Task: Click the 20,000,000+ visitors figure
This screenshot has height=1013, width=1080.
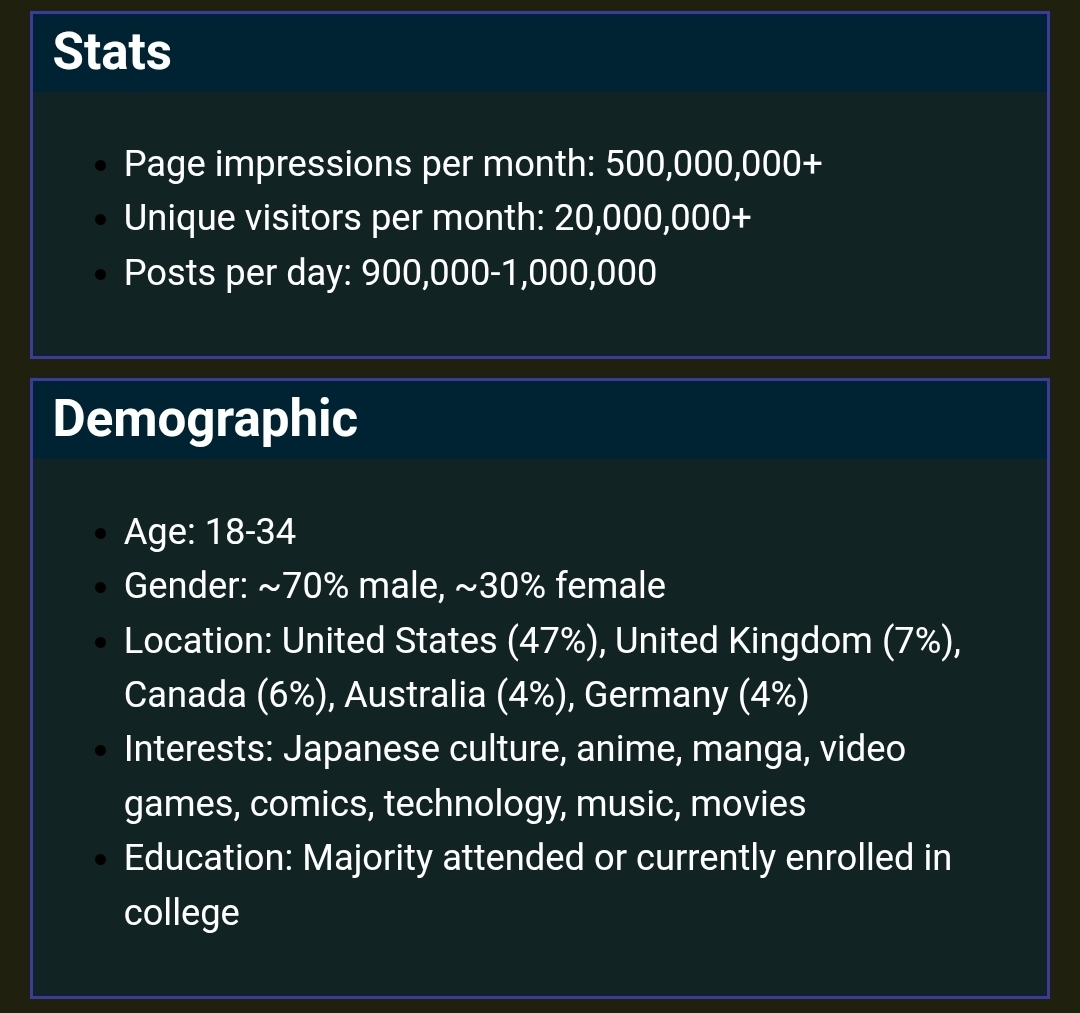Action: [652, 218]
